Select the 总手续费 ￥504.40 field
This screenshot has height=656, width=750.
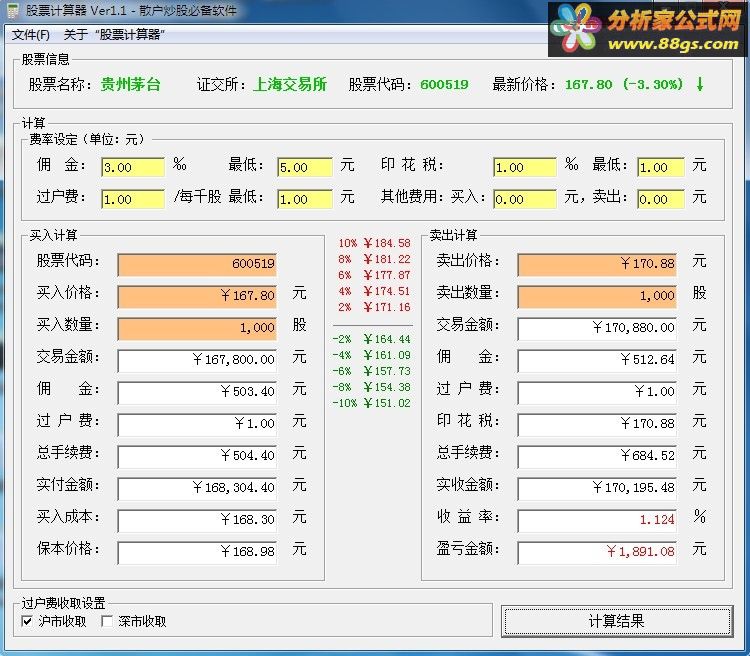(x=197, y=456)
